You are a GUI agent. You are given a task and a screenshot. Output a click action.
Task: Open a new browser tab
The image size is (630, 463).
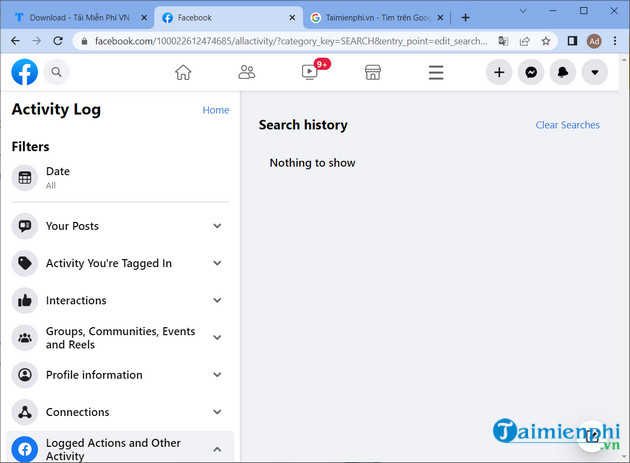point(465,18)
